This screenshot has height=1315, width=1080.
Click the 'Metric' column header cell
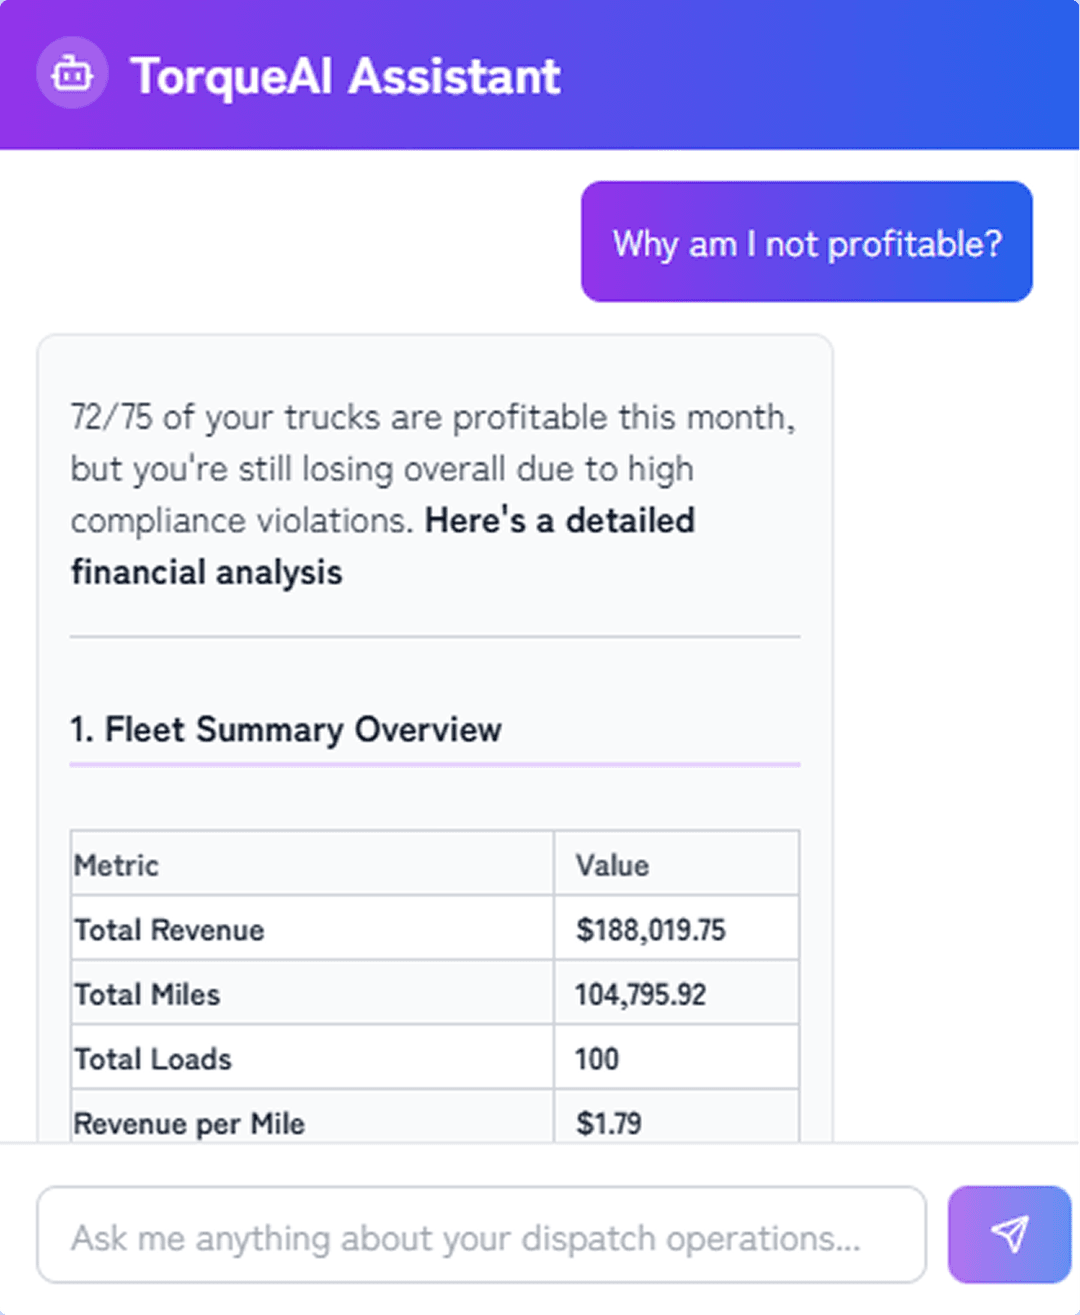[116, 865]
